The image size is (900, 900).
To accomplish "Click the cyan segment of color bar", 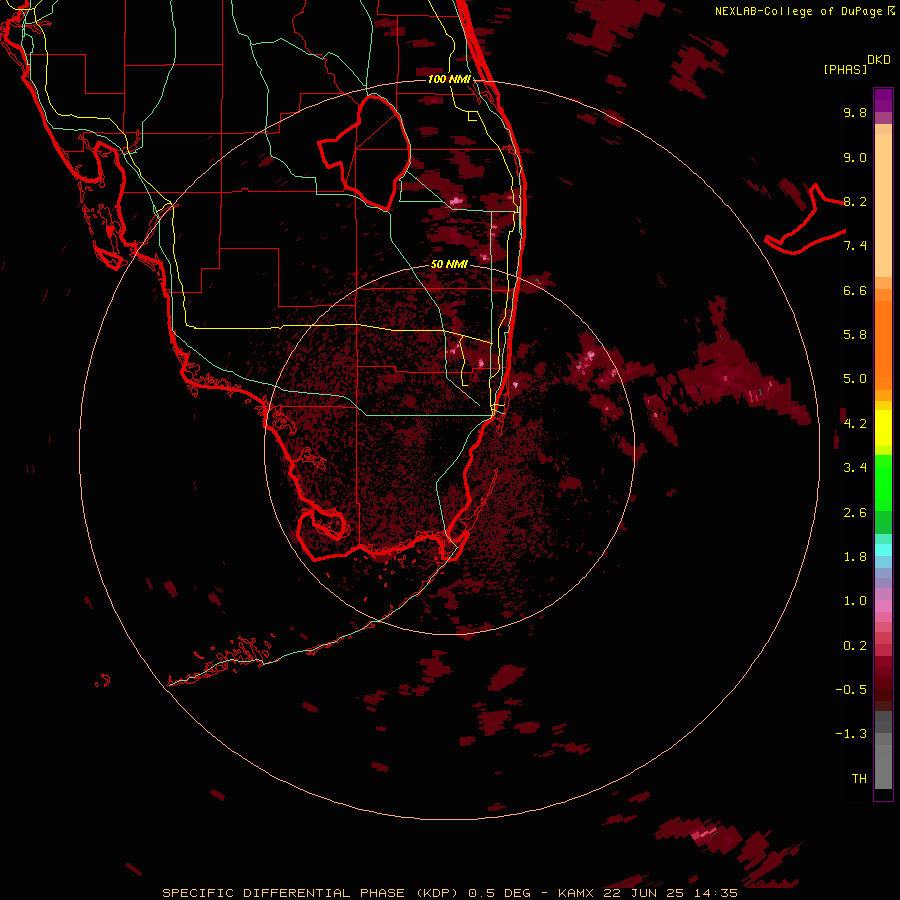I will (x=883, y=550).
